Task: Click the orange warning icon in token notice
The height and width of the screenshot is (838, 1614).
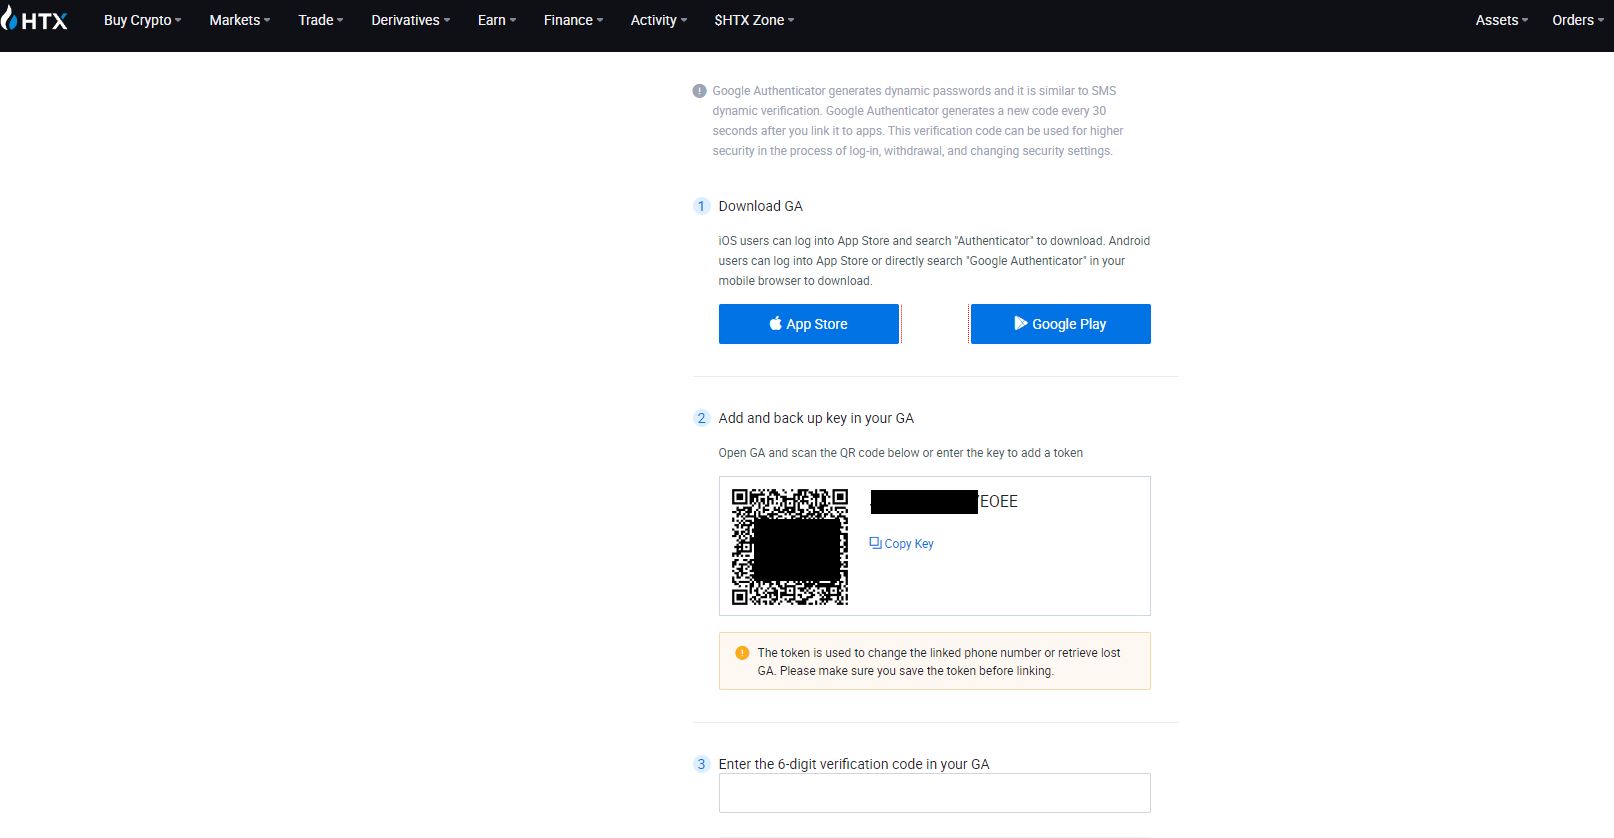Action: pos(742,653)
